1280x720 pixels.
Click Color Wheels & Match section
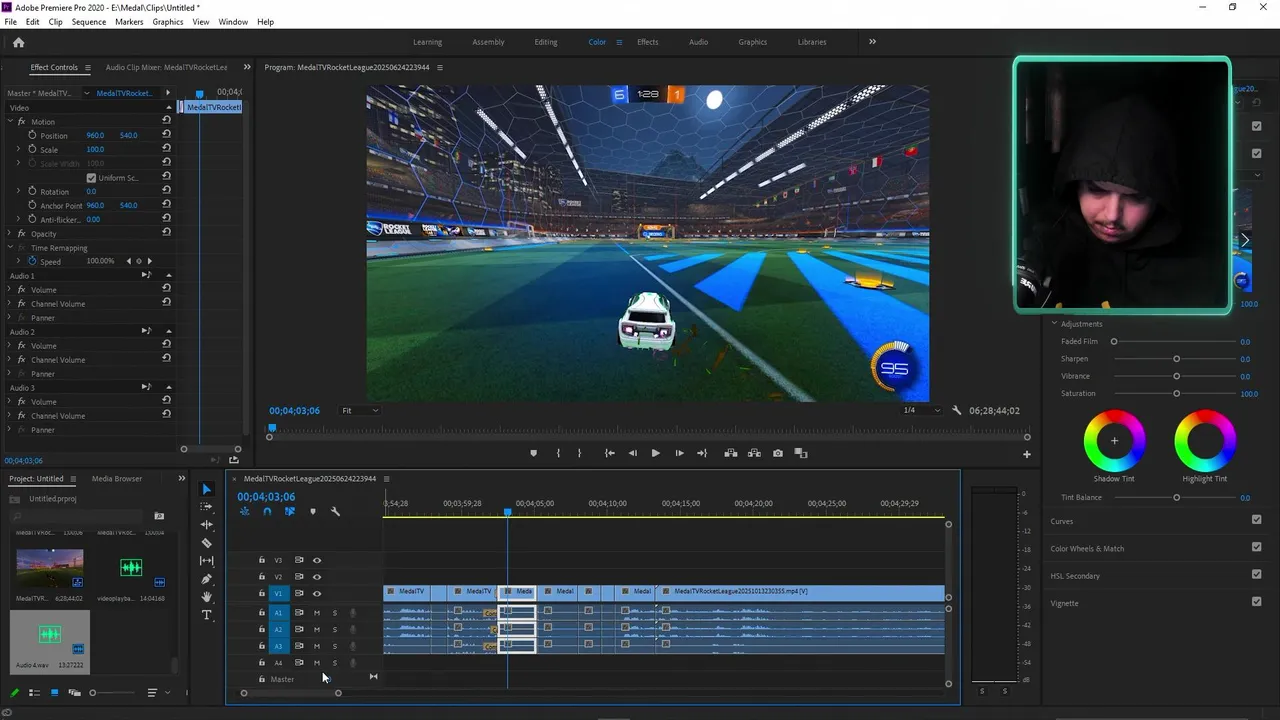1087,548
